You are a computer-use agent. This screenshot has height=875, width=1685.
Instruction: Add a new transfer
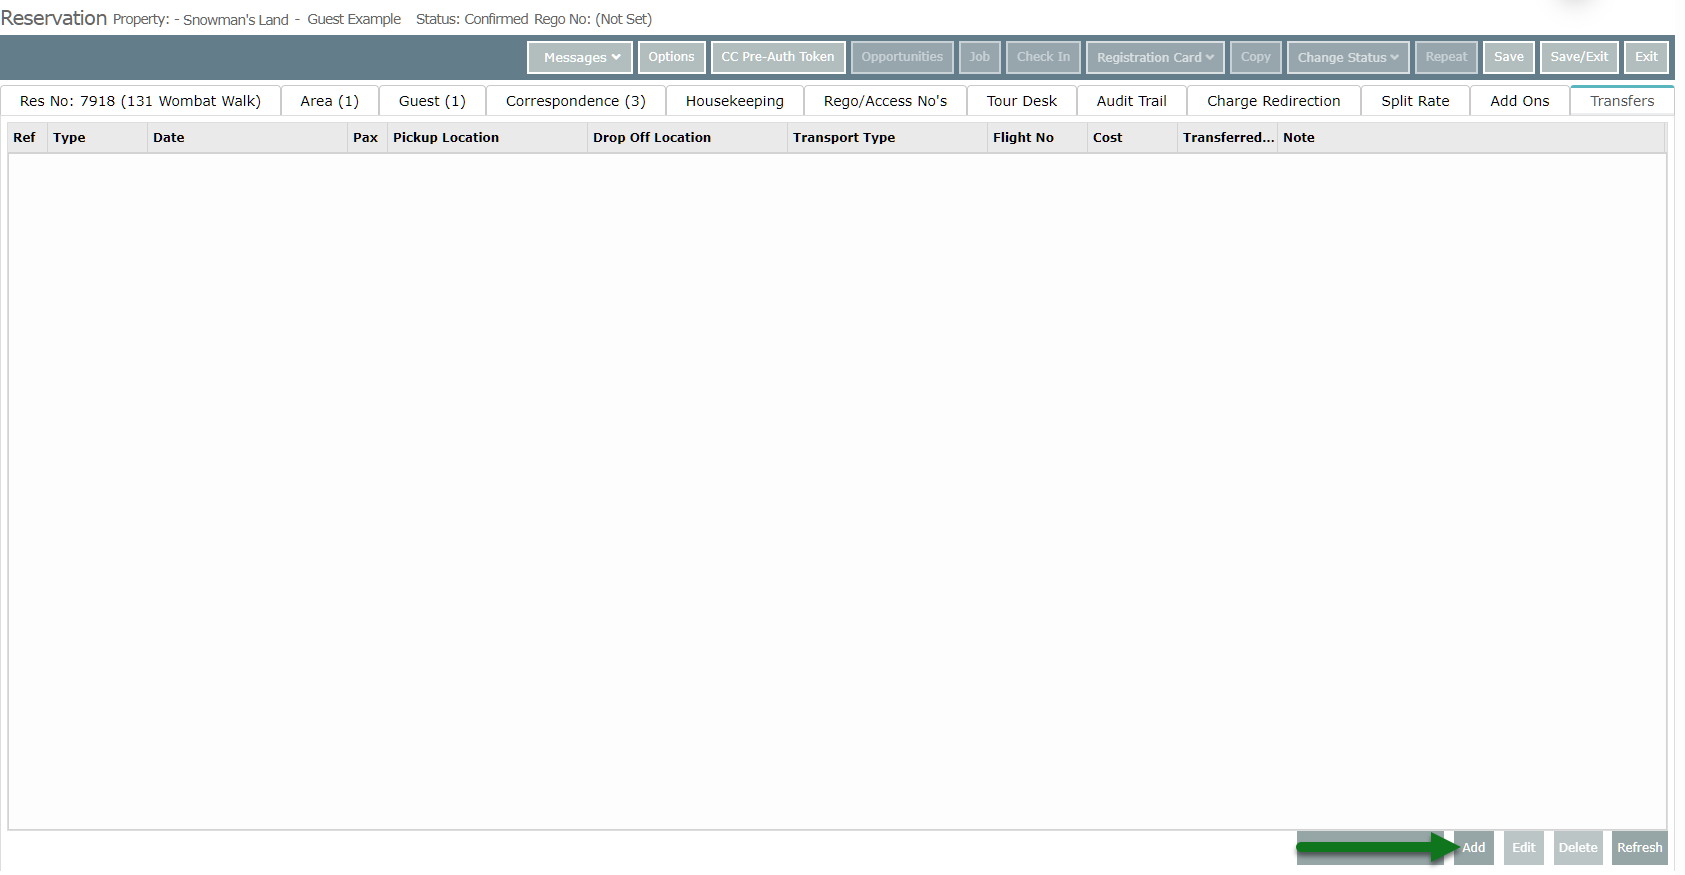pyautogui.click(x=1474, y=848)
